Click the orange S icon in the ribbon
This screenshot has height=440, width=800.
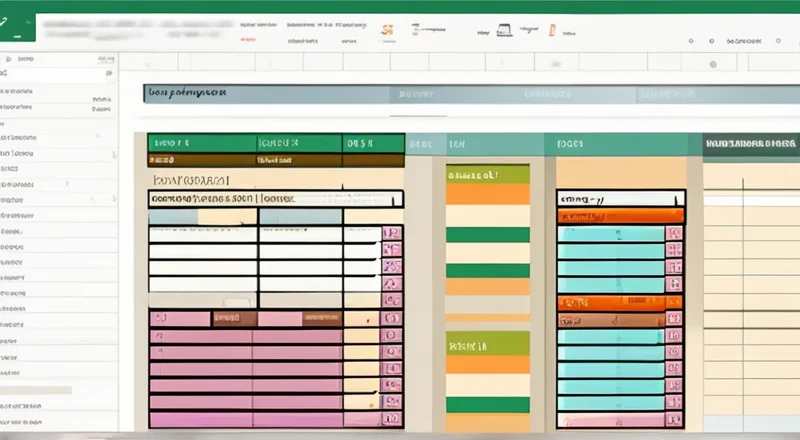388,31
